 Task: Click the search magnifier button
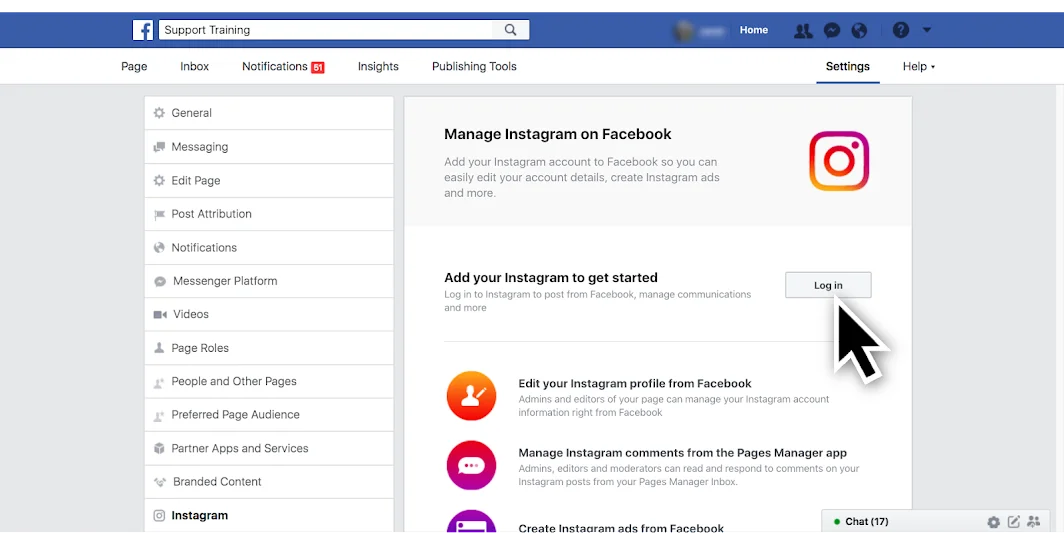tap(510, 30)
